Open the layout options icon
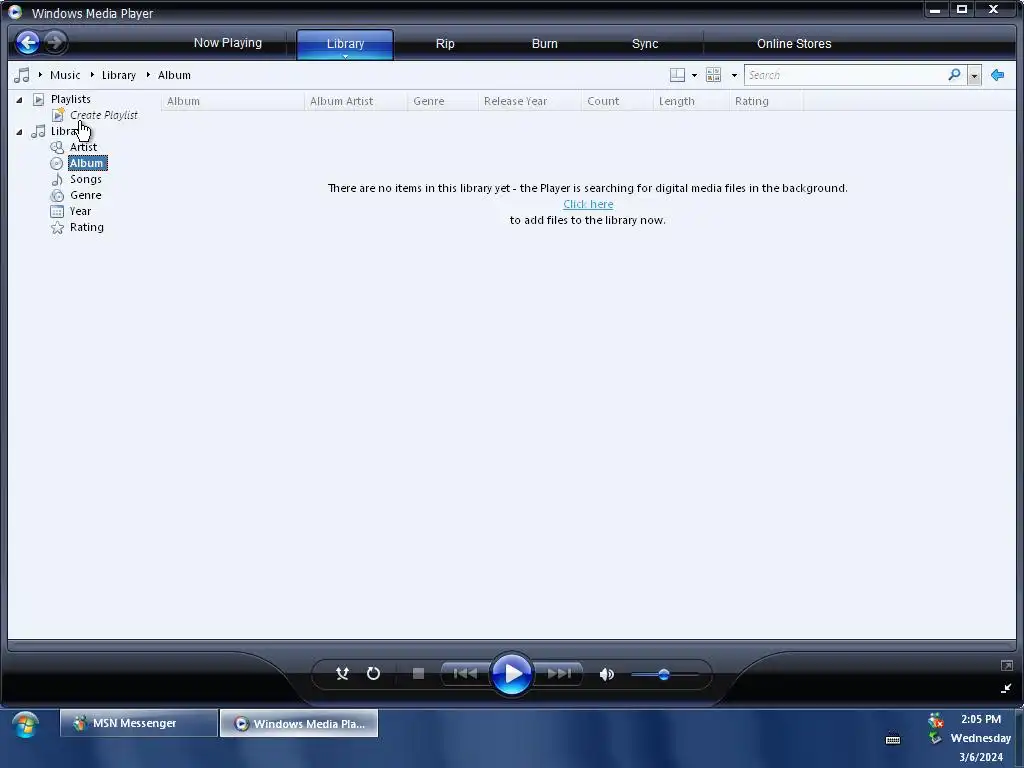The width and height of the screenshot is (1024, 768). click(677, 75)
